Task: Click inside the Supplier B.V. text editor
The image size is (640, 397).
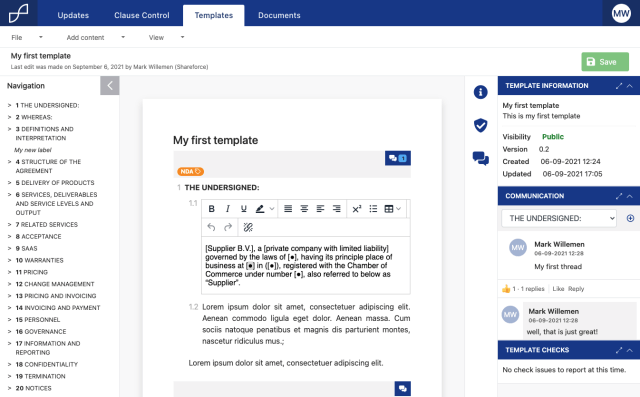Action: click(x=306, y=265)
